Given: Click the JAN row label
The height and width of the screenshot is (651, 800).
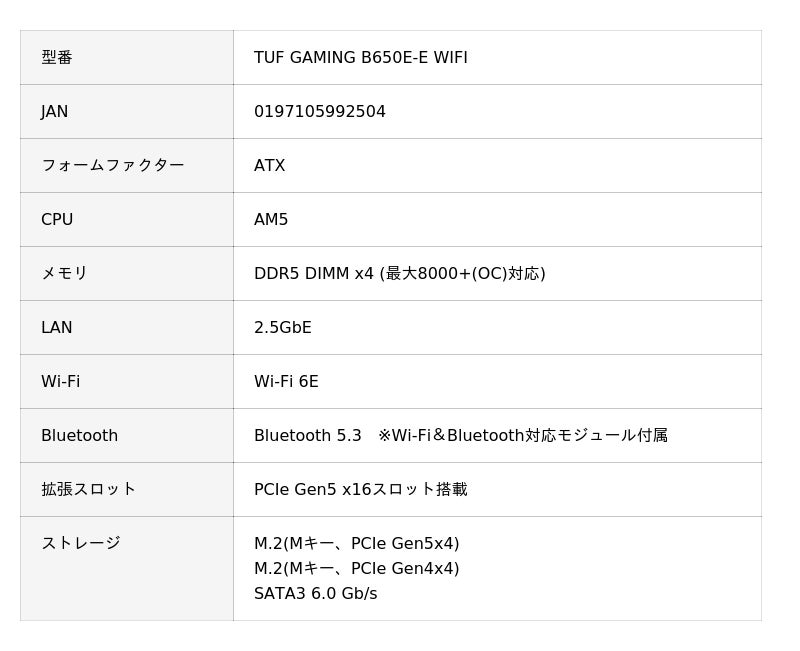Looking at the screenshot, I should [x=55, y=112].
